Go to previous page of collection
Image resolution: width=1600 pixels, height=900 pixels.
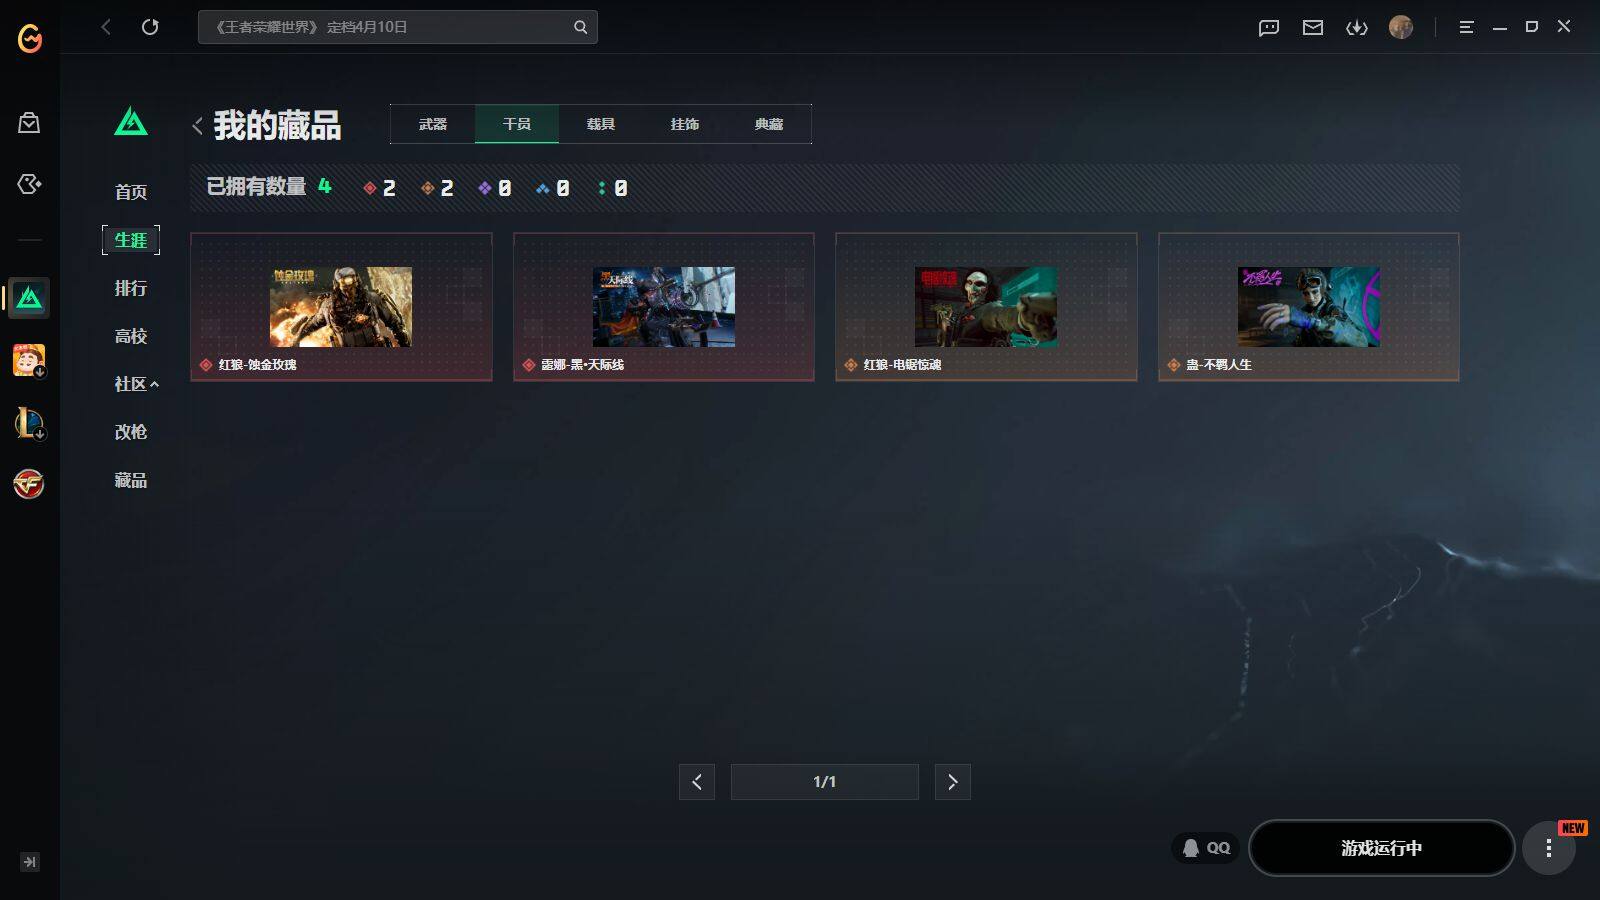[x=697, y=782]
